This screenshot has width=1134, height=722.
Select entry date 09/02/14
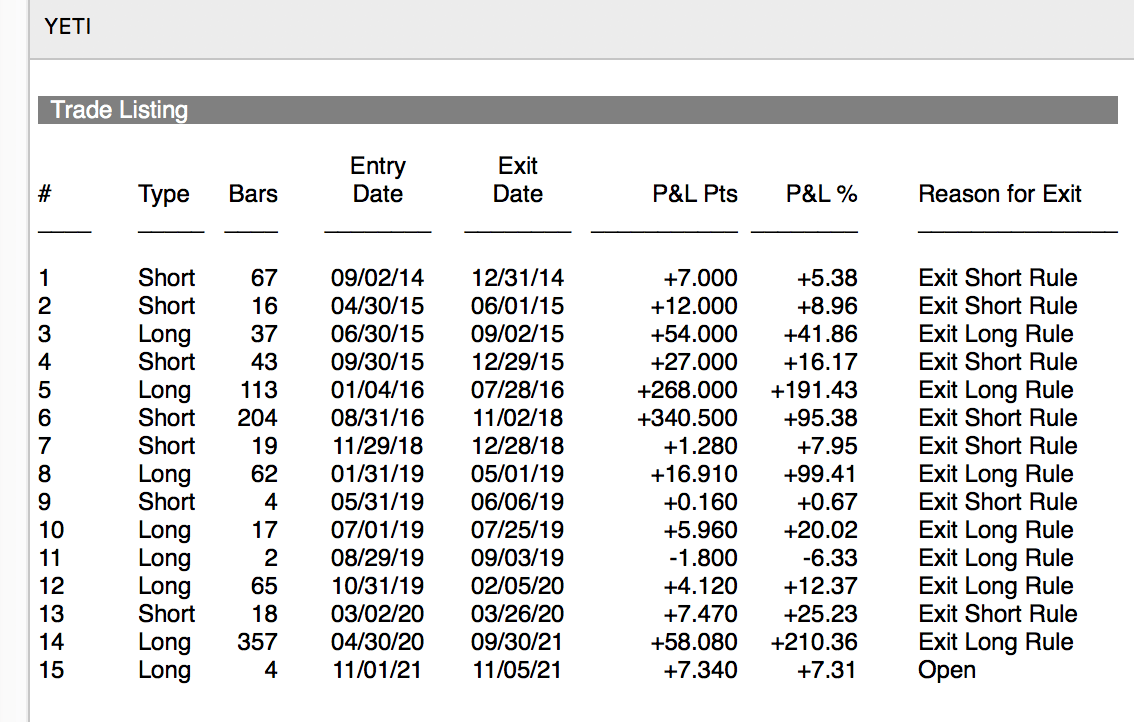click(377, 278)
